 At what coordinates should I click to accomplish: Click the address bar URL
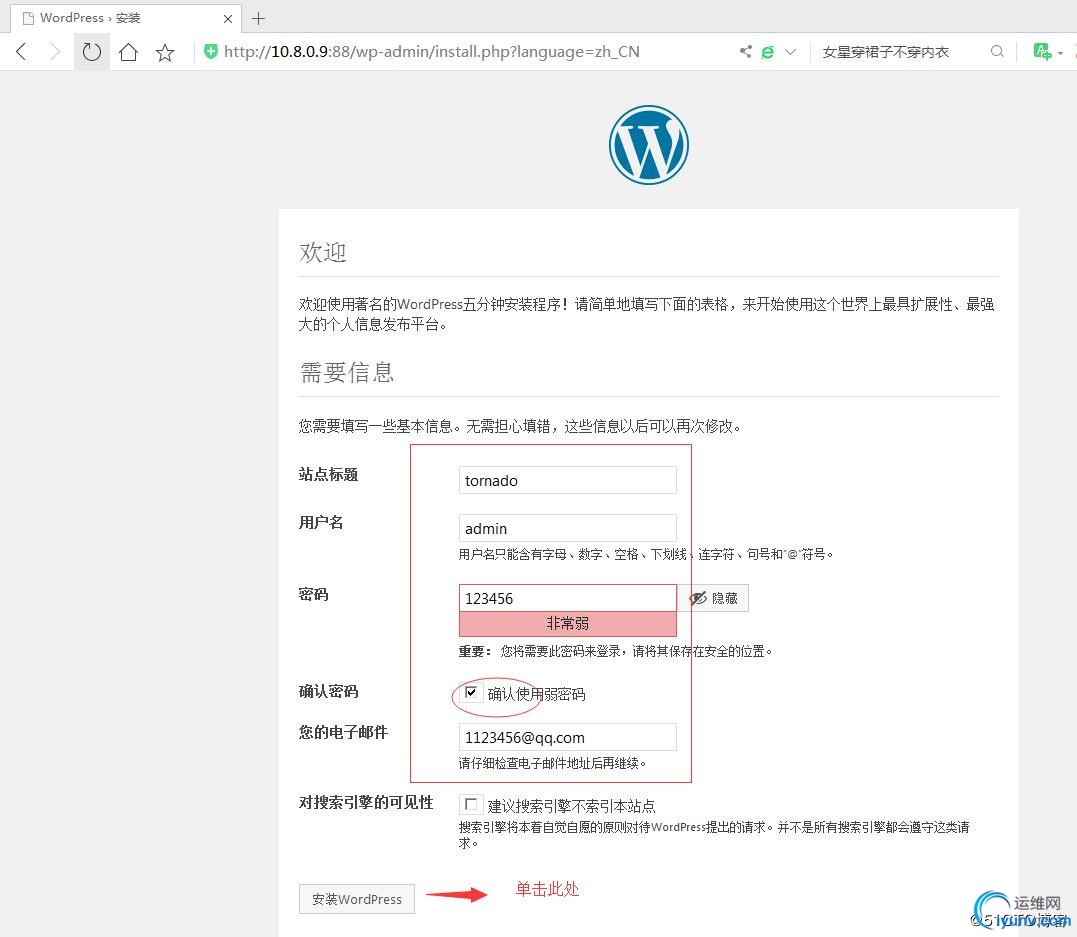pos(431,52)
